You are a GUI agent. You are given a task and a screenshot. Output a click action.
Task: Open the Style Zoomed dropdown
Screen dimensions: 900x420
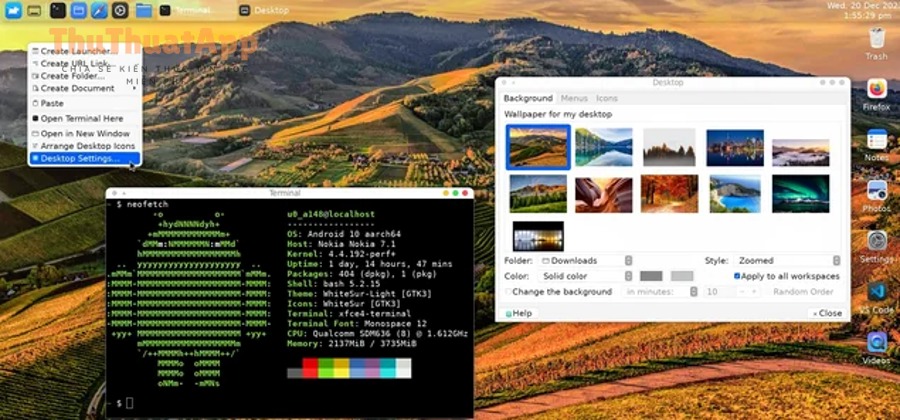pos(787,260)
